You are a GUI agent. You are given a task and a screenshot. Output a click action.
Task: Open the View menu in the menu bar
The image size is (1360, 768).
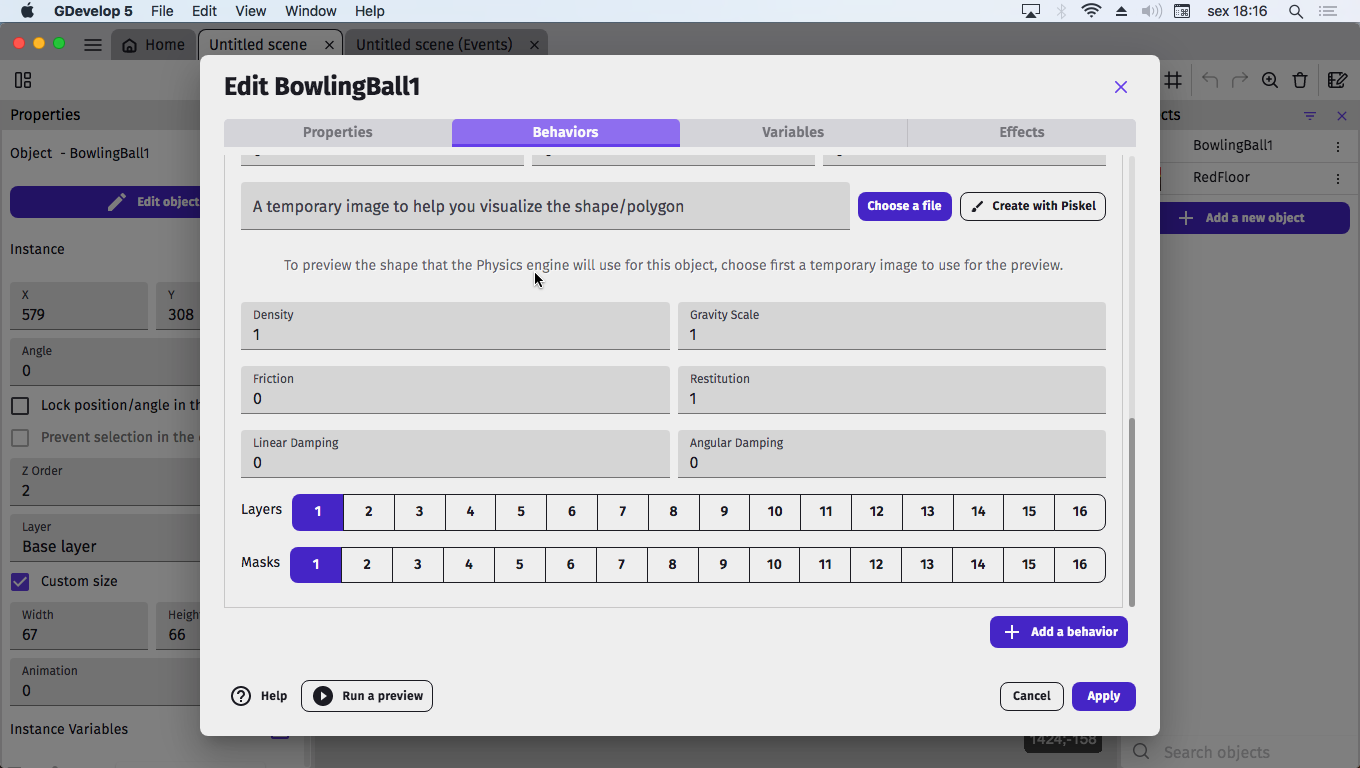click(250, 11)
